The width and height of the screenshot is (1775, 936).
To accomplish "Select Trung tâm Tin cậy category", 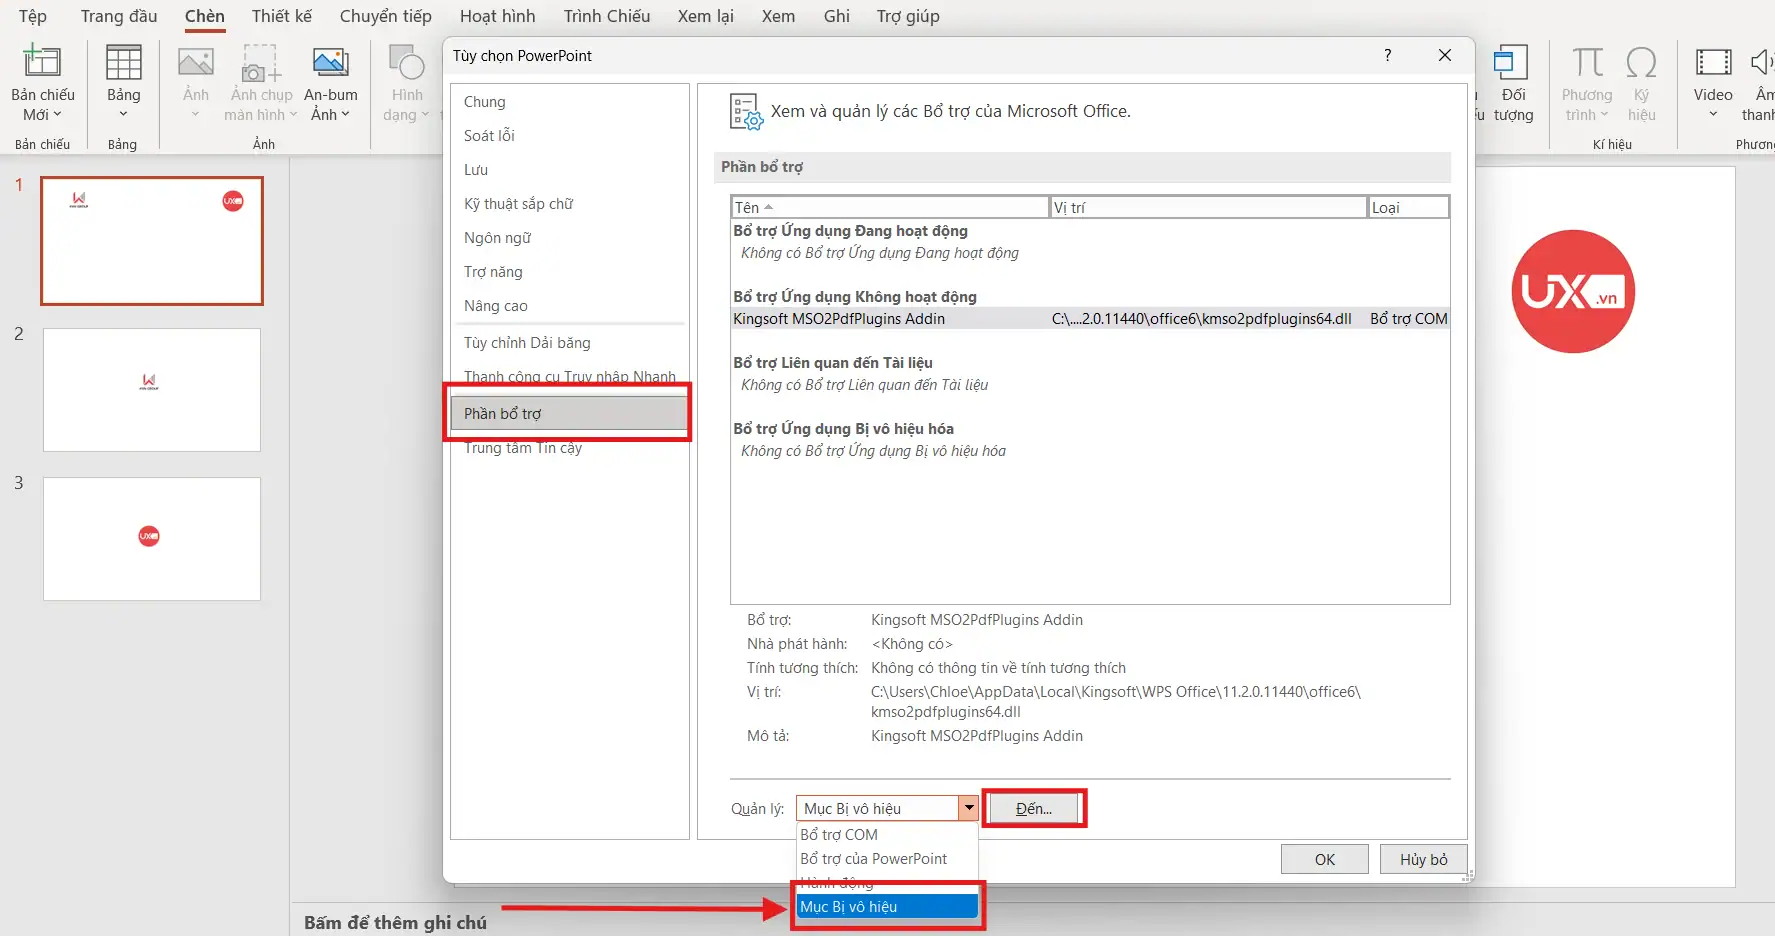I will click(522, 448).
